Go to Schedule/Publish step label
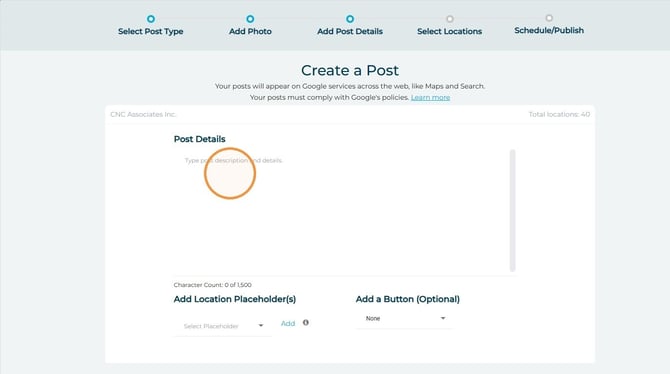This screenshot has height=374, width=670. tap(549, 30)
